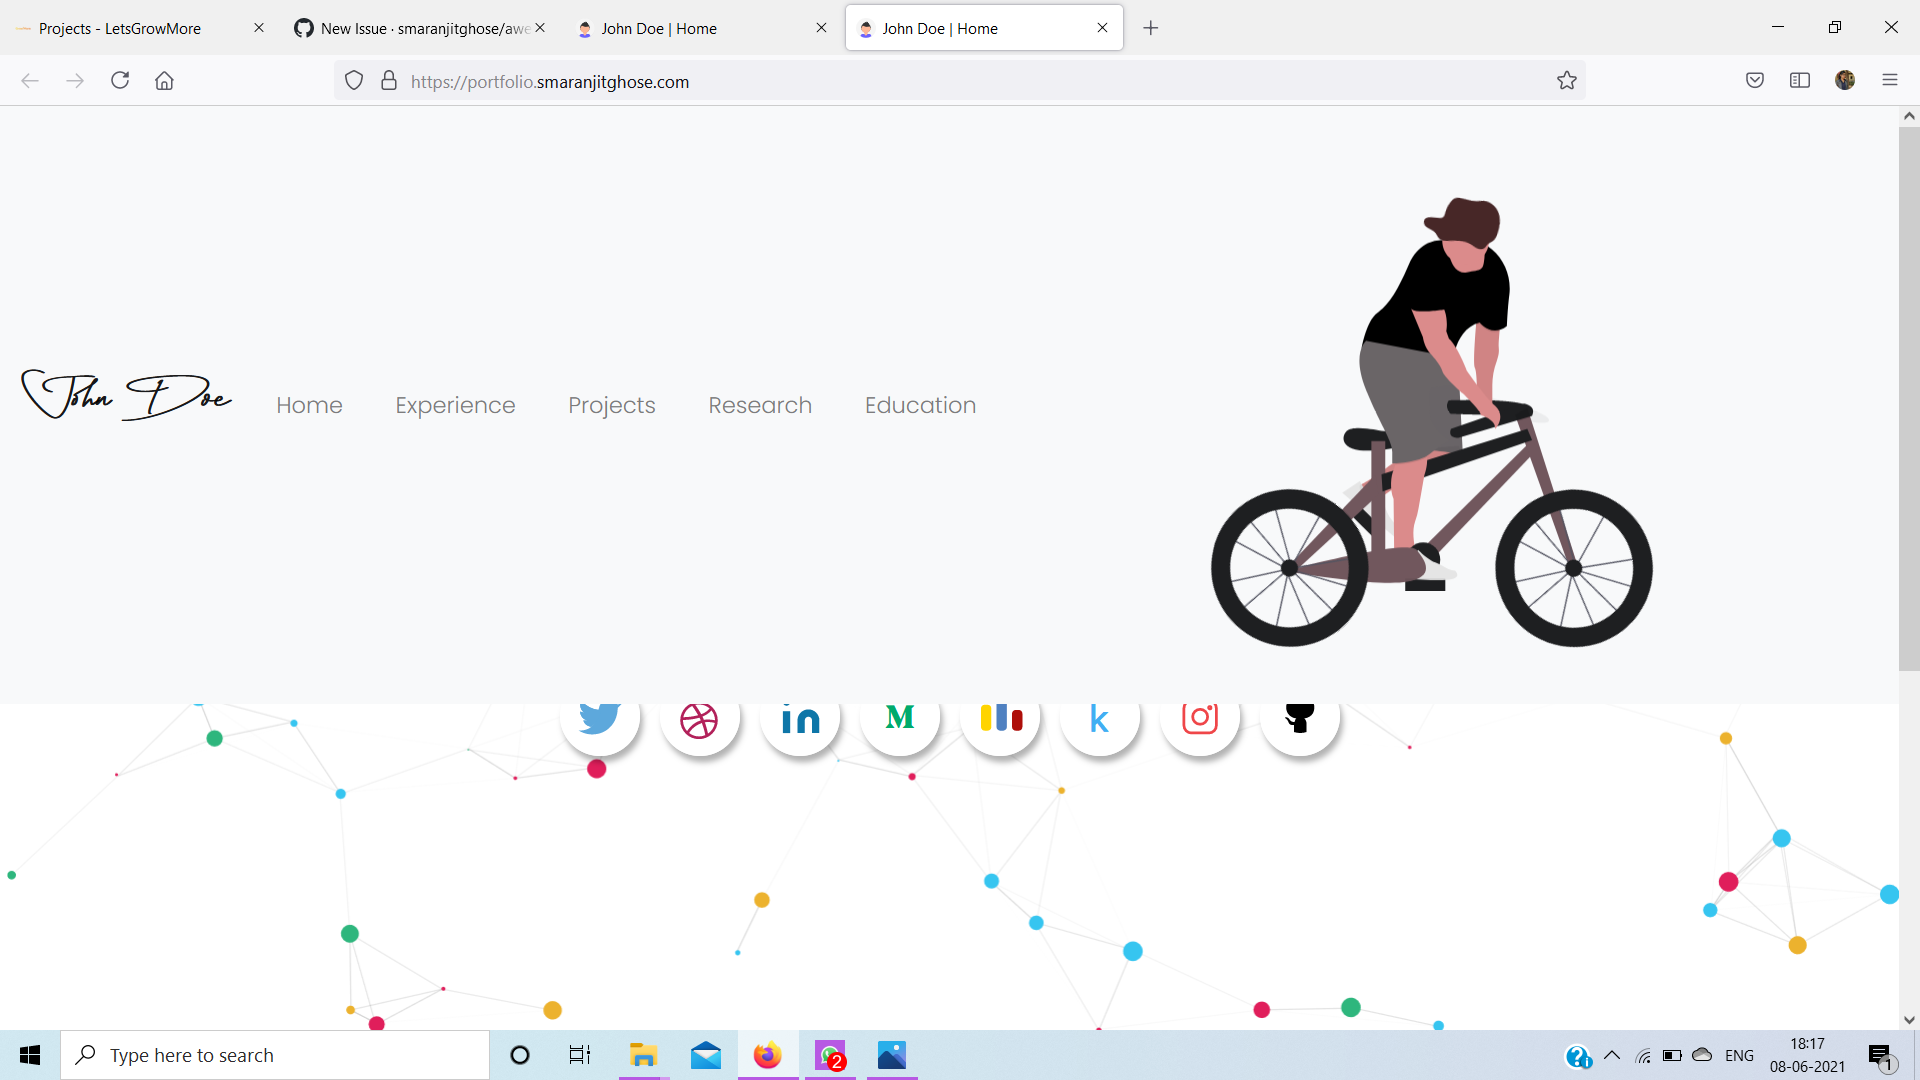Viewport: 1920px width, 1080px height.
Task: Open the Kaggle profile icon
Action: 1100,716
